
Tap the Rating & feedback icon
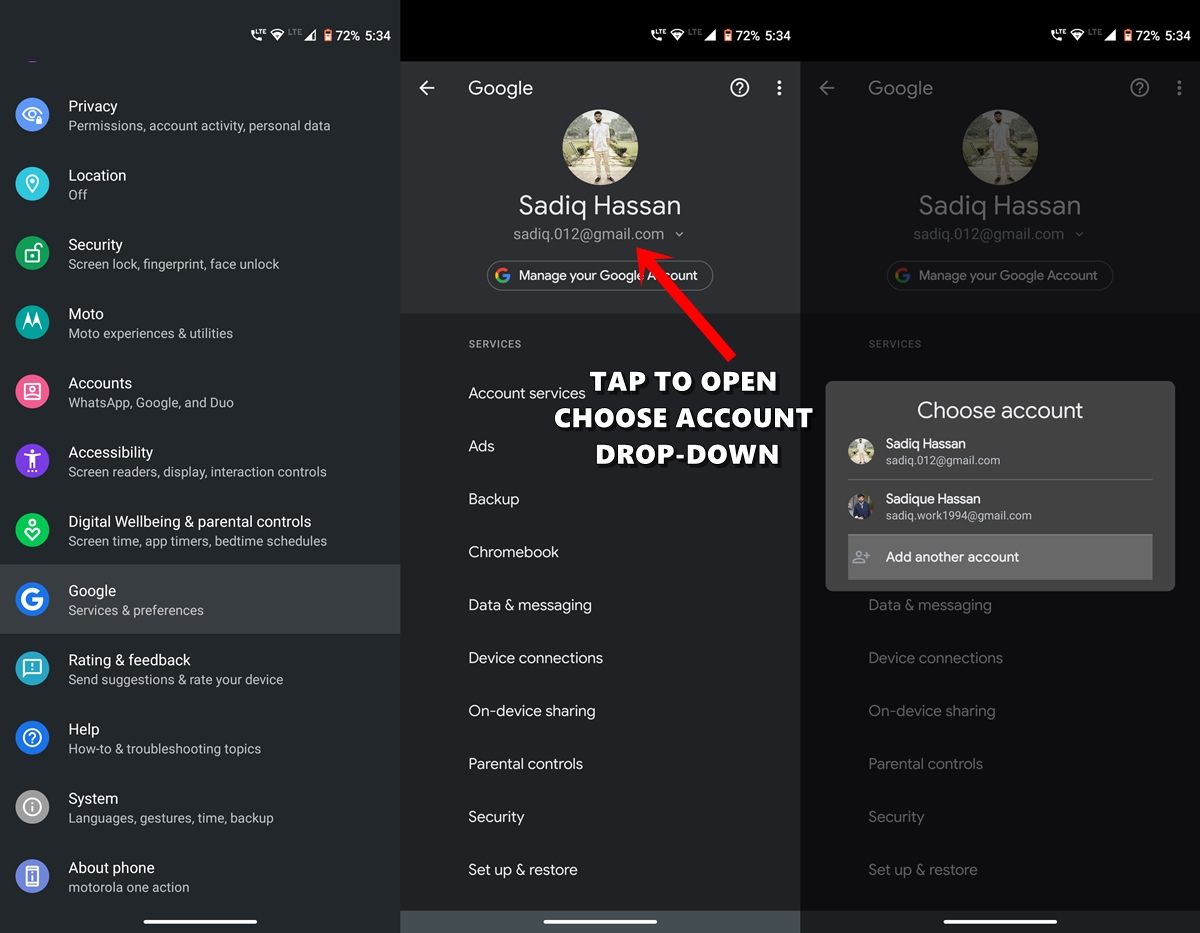32,668
